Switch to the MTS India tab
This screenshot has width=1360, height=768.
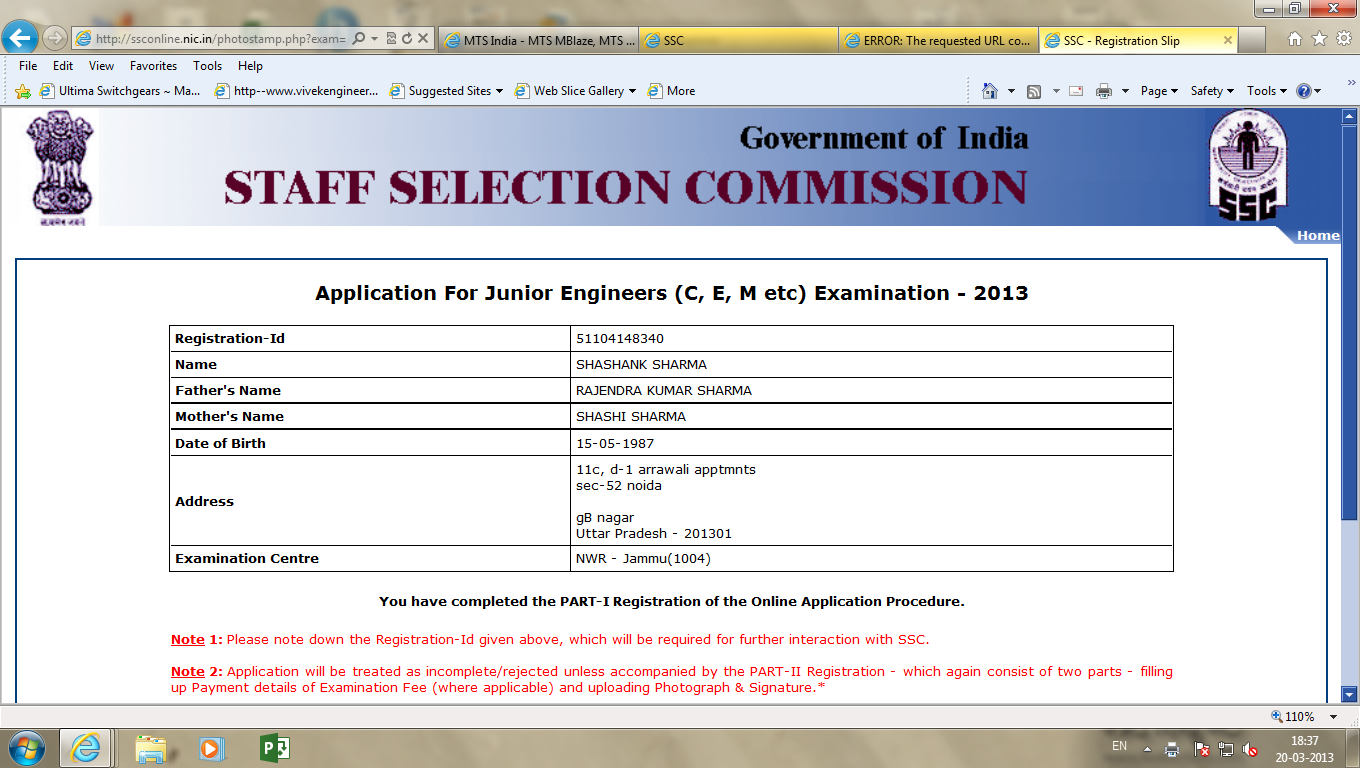tap(538, 41)
